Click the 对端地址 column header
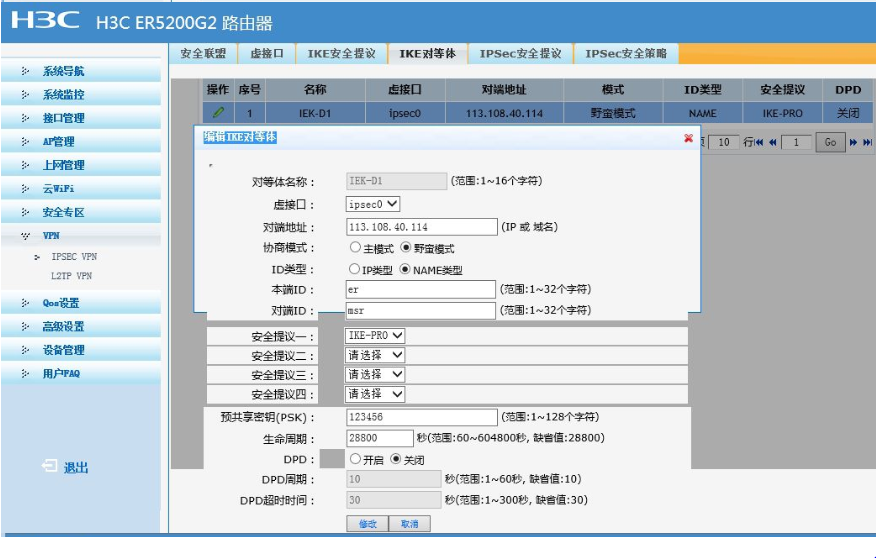This screenshot has height=558, width=876. [504, 89]
